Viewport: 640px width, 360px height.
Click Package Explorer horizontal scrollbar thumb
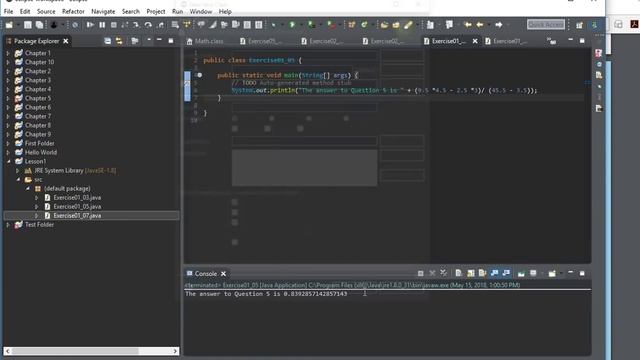(75, 351)
